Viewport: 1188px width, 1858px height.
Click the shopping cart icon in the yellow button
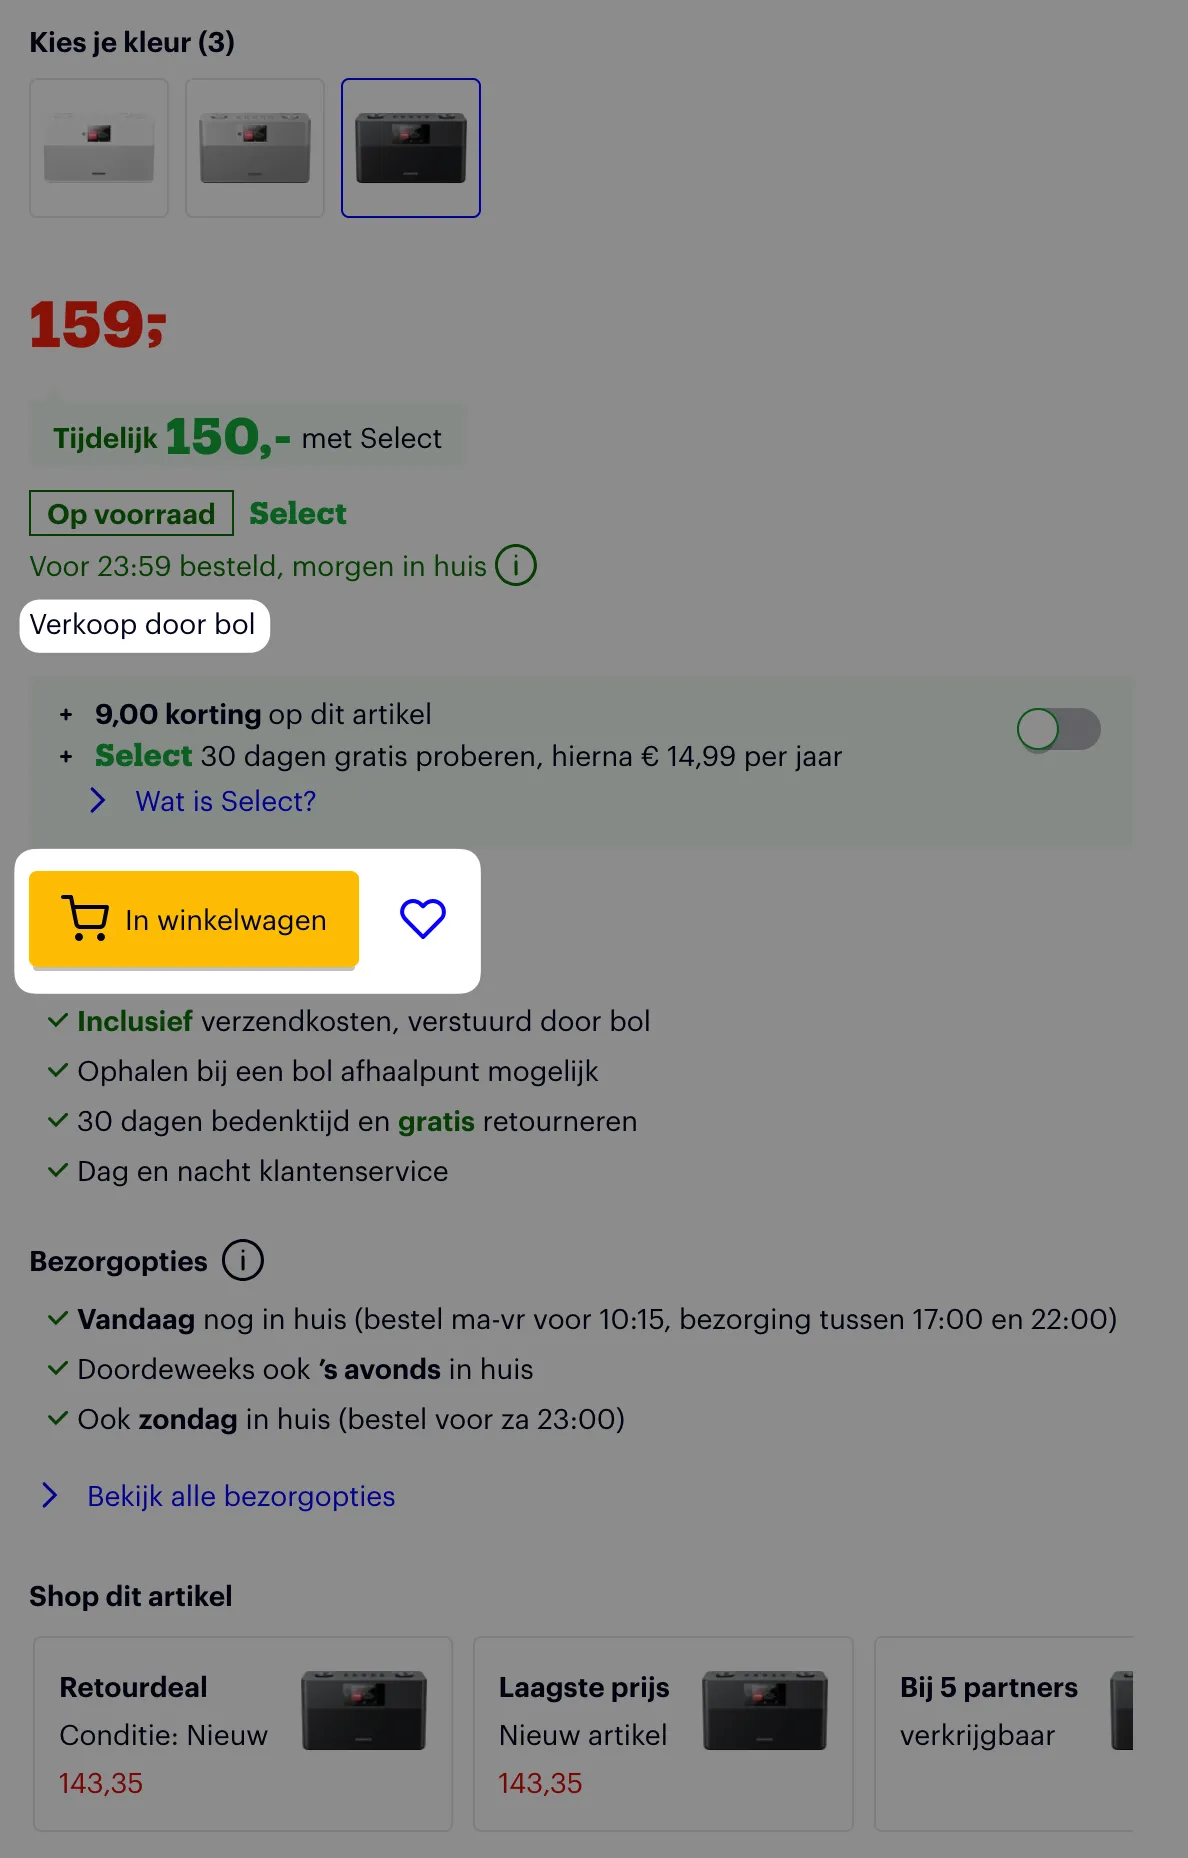[85, 919]
